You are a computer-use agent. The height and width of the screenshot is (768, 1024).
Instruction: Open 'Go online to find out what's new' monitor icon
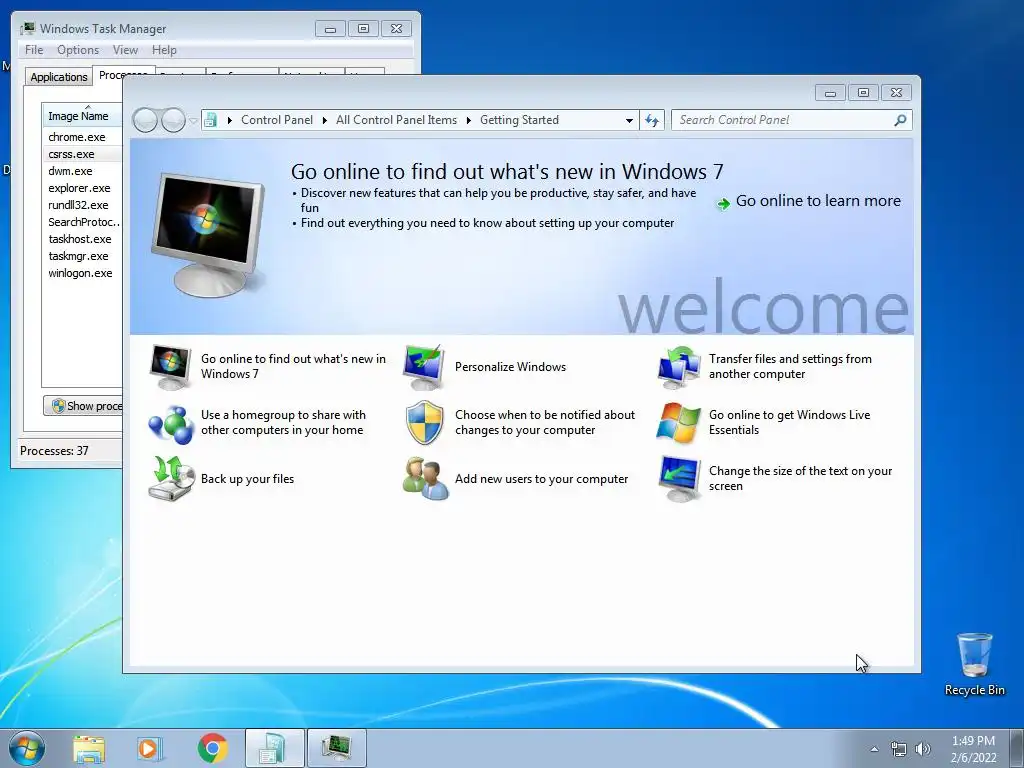point(170,367)
